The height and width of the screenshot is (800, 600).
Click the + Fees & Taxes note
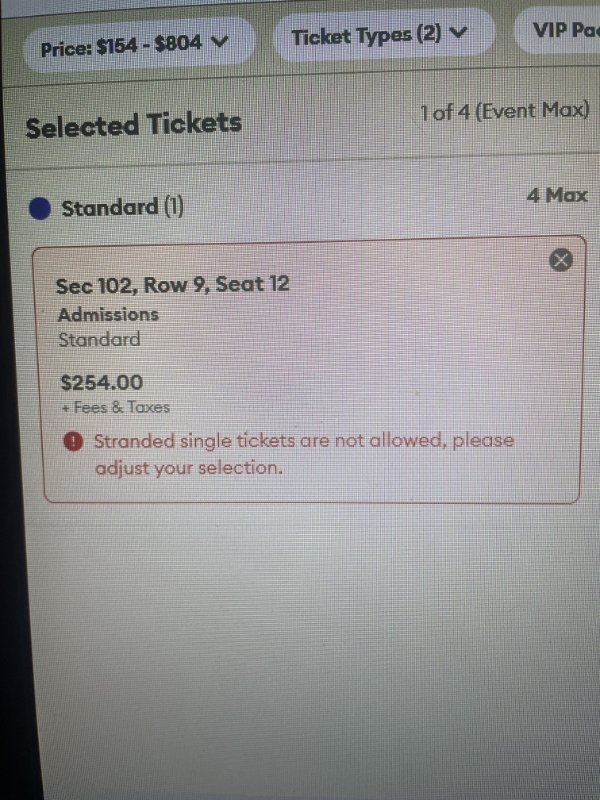click(115, 407)
